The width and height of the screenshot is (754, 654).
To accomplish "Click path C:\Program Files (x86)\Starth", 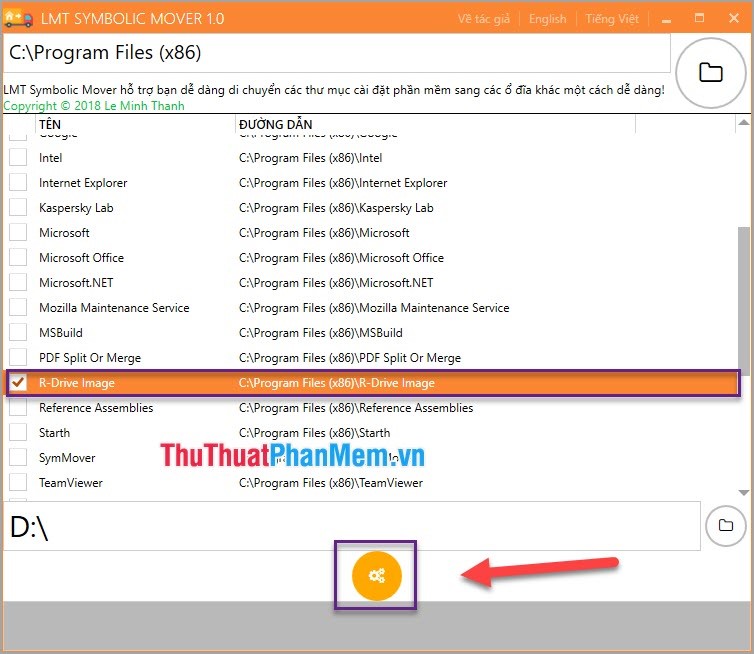I will coord(314,433).
